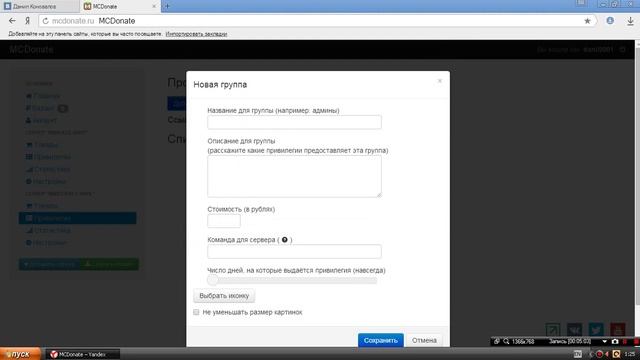
Task: Open the help icon next to Команда для сервера
Action: [x=284, y=240]
